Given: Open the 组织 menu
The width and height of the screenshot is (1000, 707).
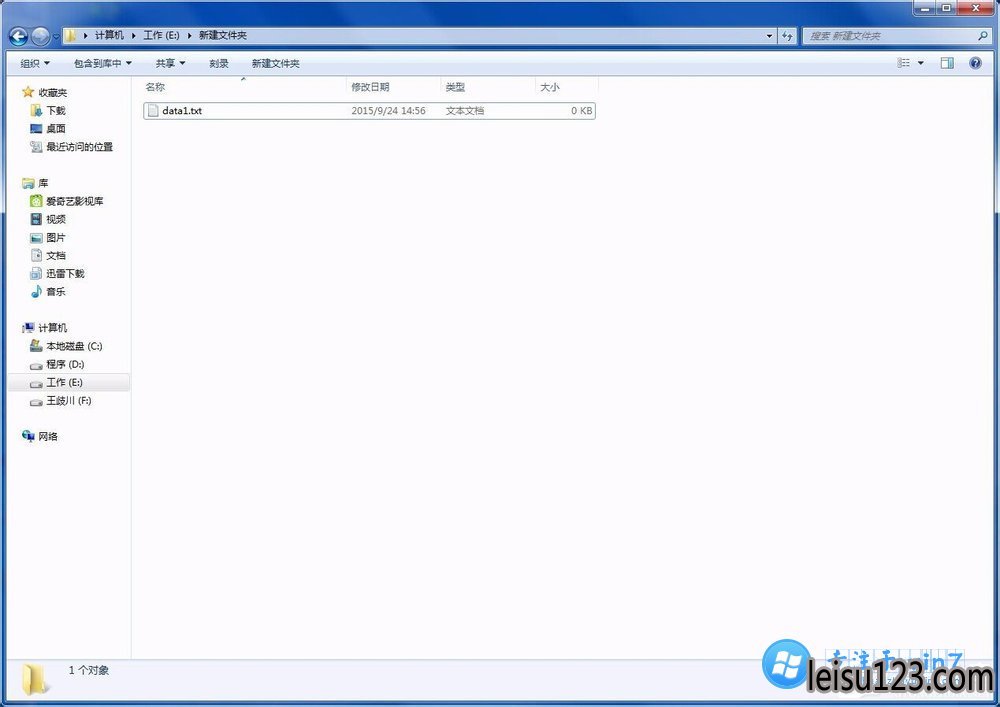Looking at the screenshot, I should (x=34, y=63).
